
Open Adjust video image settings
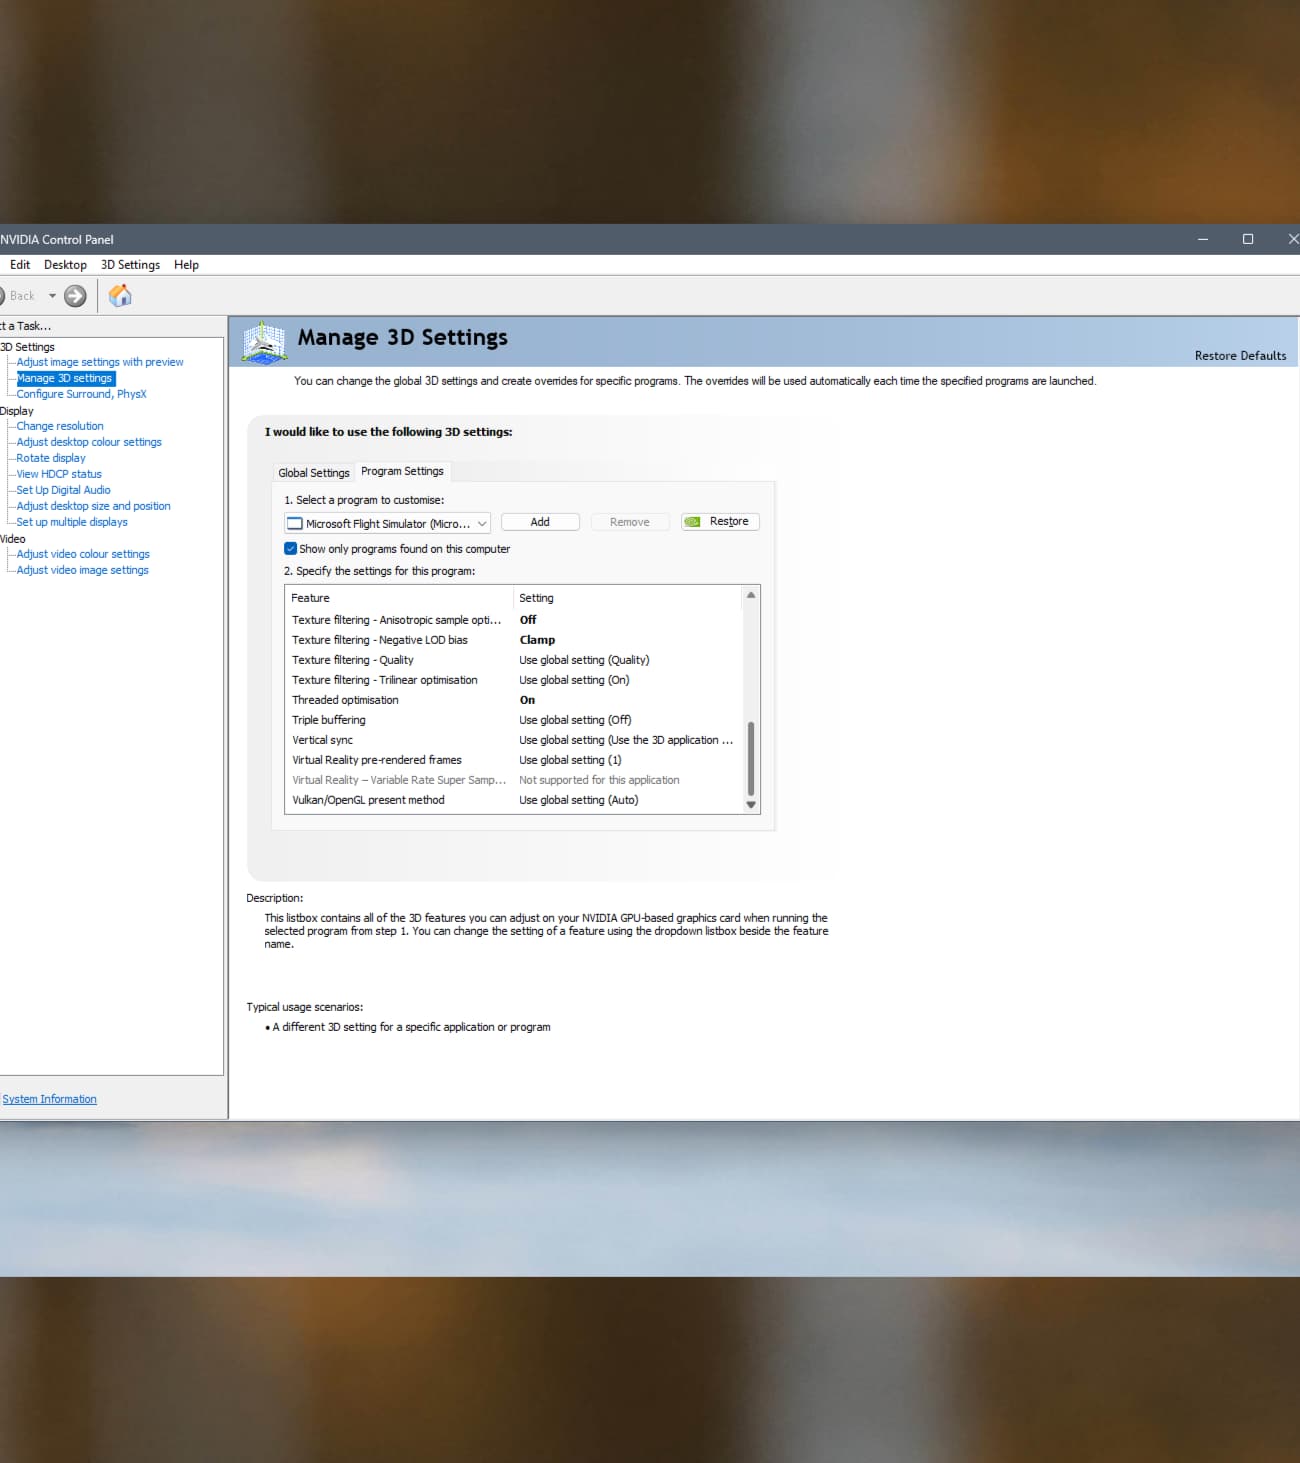point(82,570)
